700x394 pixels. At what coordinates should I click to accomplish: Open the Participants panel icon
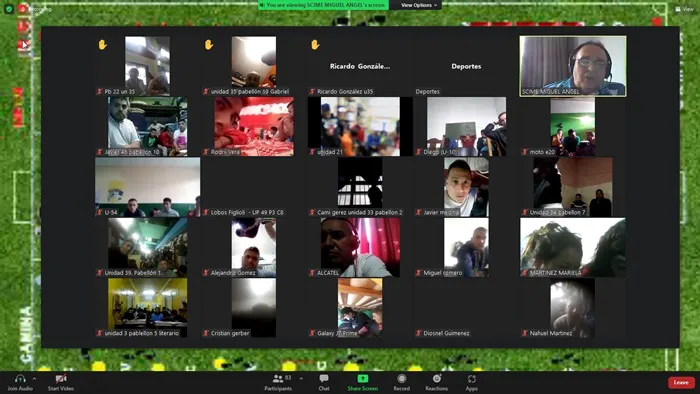278,379
